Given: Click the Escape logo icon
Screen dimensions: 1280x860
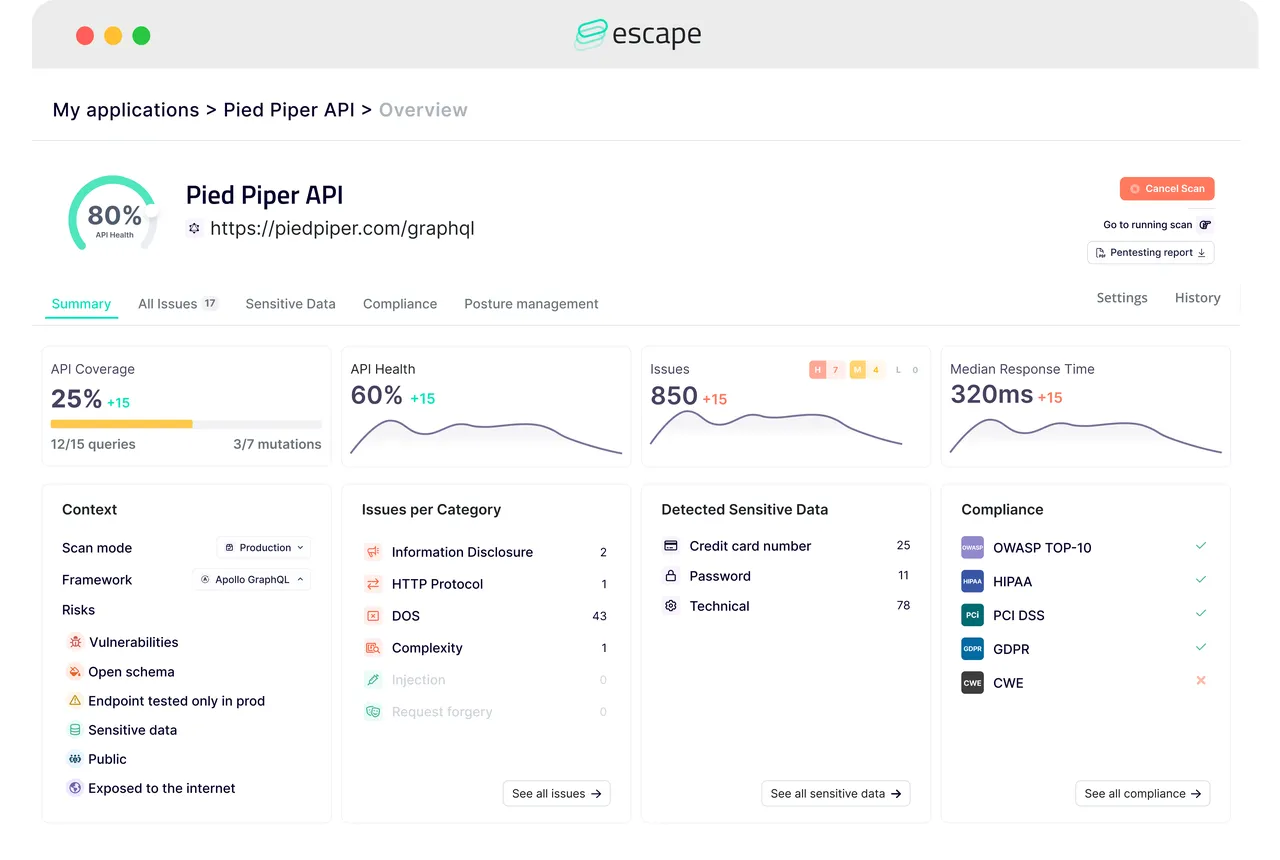Looking at the screenshot, I should click(590, 35).
